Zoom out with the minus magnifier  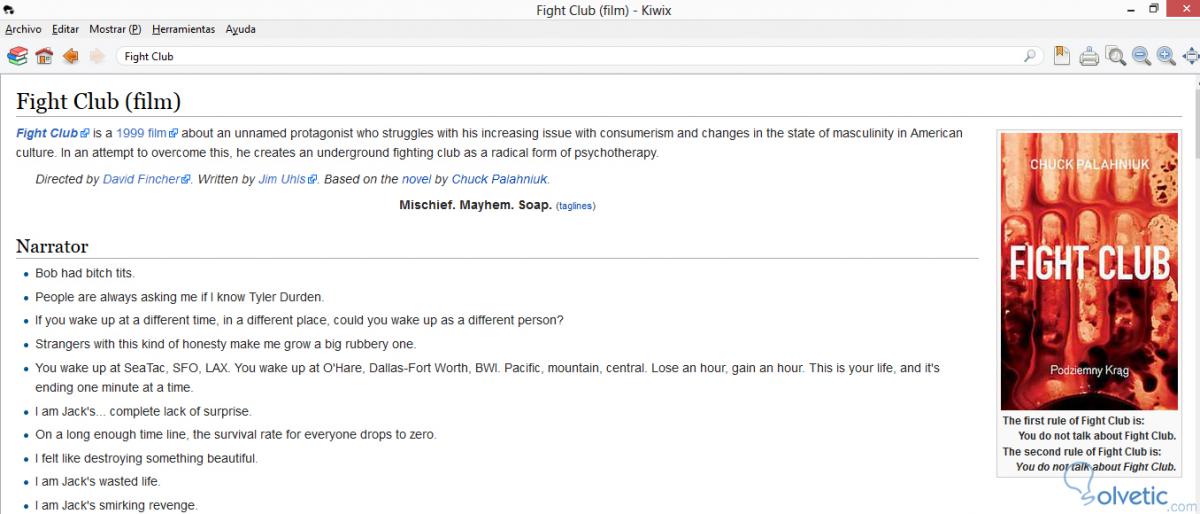pos(1141,57)
